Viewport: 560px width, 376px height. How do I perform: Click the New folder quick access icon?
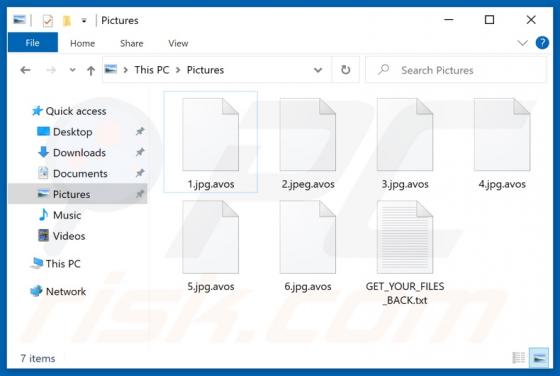[x=66, y=21]
